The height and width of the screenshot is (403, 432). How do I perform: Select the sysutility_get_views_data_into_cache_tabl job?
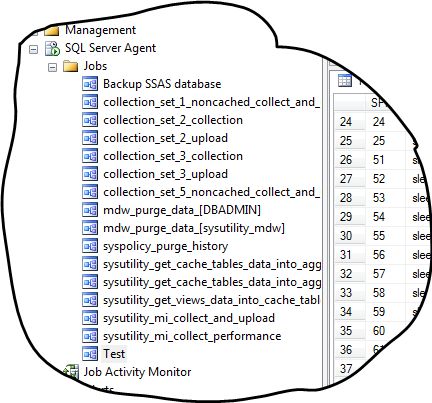[x=211, y=300]
